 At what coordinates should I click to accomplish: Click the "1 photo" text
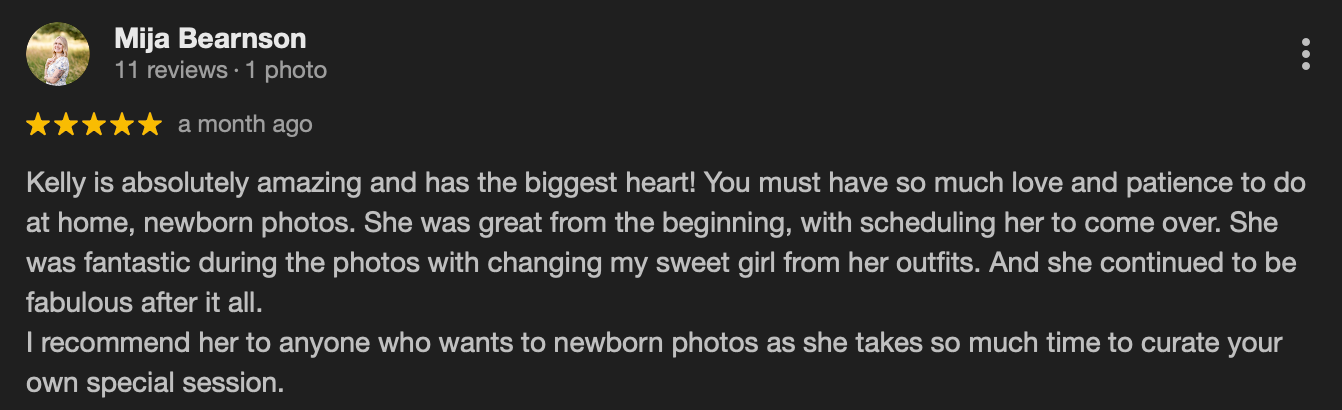click(285, 71)
